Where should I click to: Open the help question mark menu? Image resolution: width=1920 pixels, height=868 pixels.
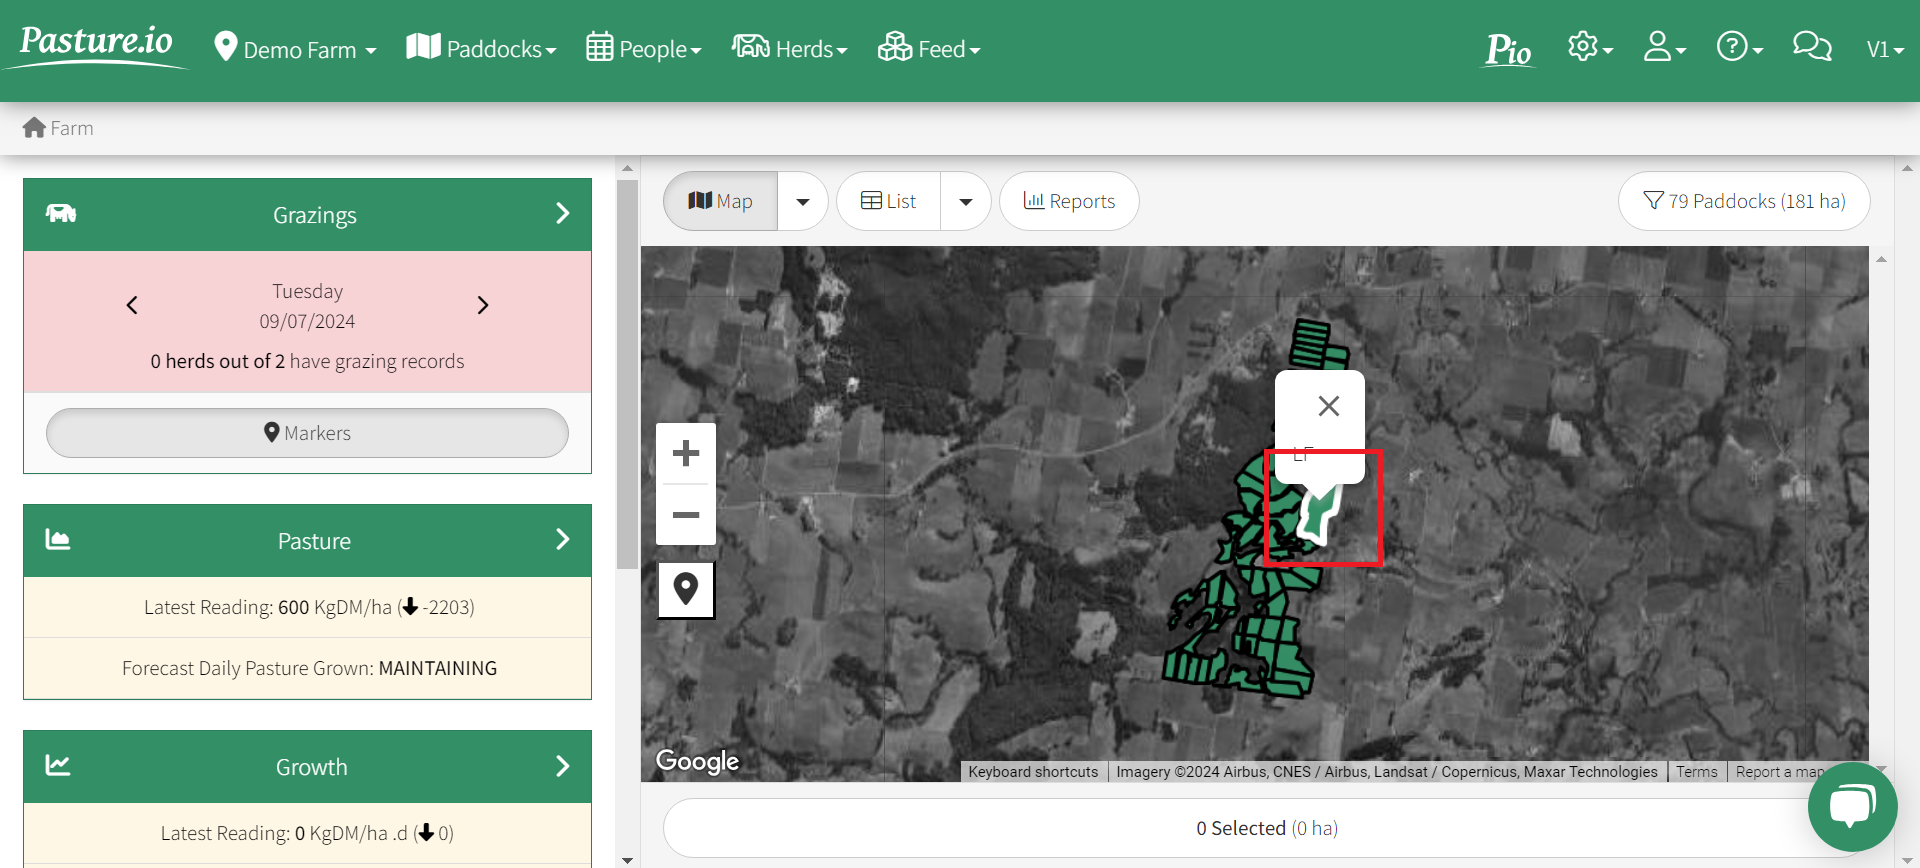[x=1739, y=47]
